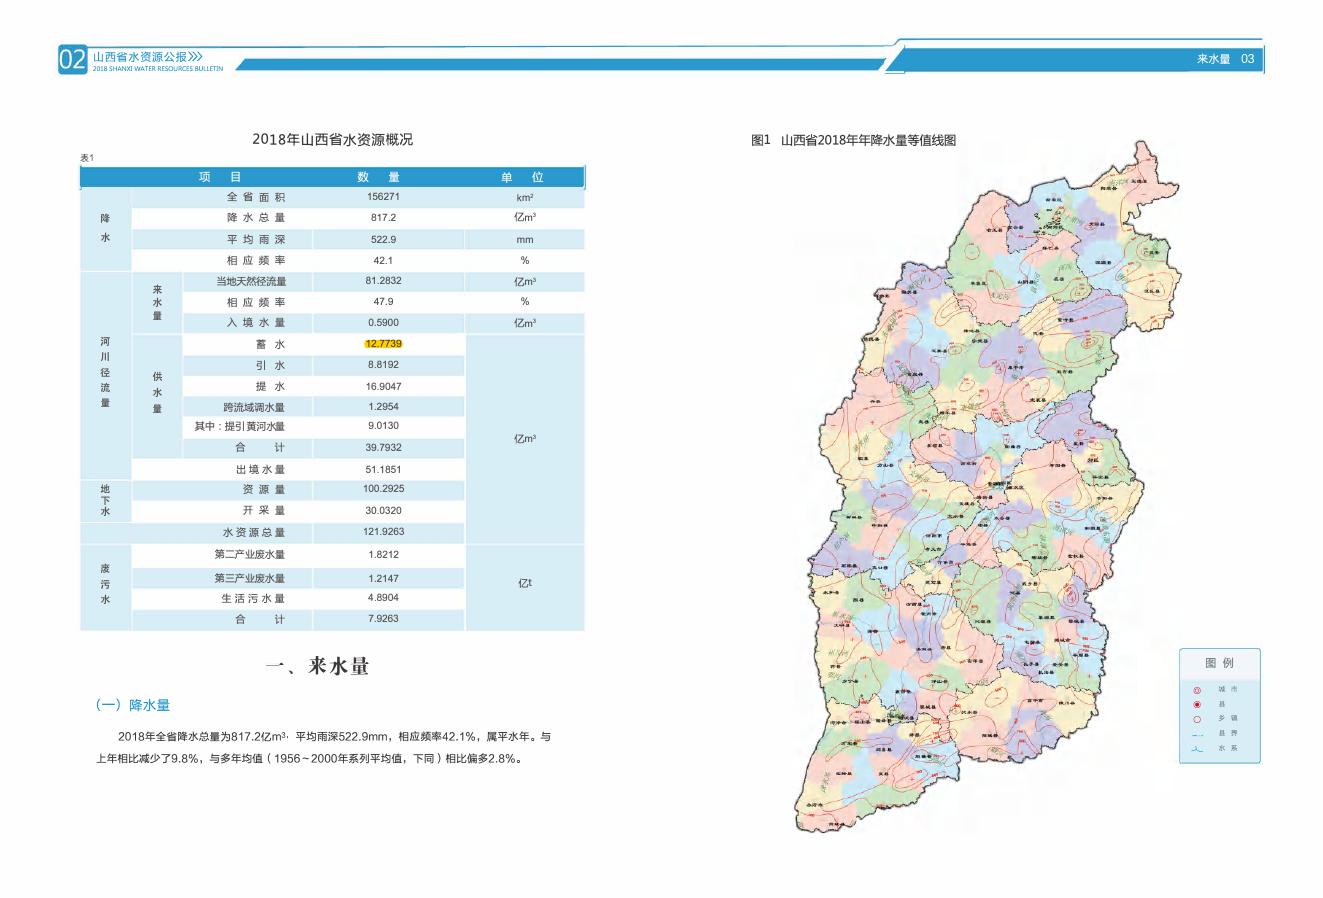Click the blue page number badge '02'

[73, 60]
